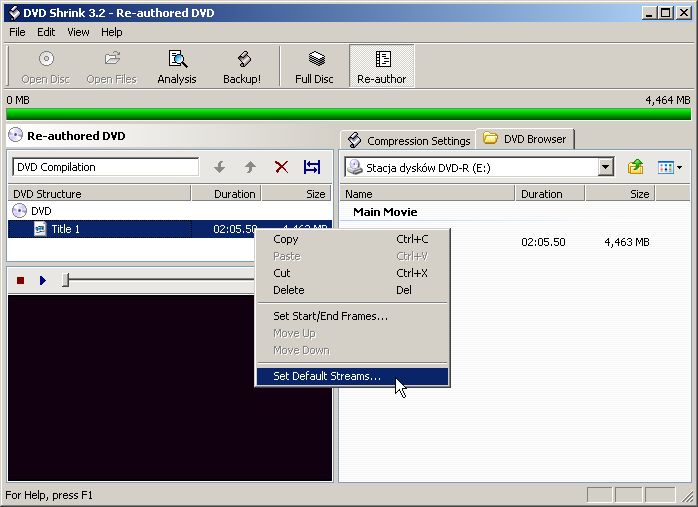The height and width of the screenshot is (507, 698).
Task: Click the move up arrow icon
Action: pyautogui.click(x=250, y=167)
